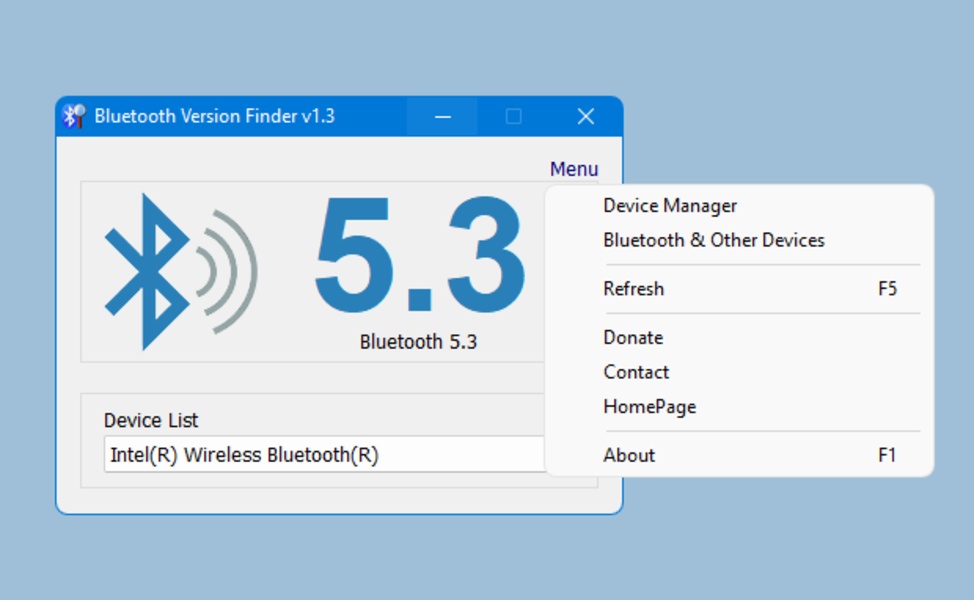Screen dimensions: 974x600
Task: Click the disabled maximize button in the title bar
Action: pos(513,116)
